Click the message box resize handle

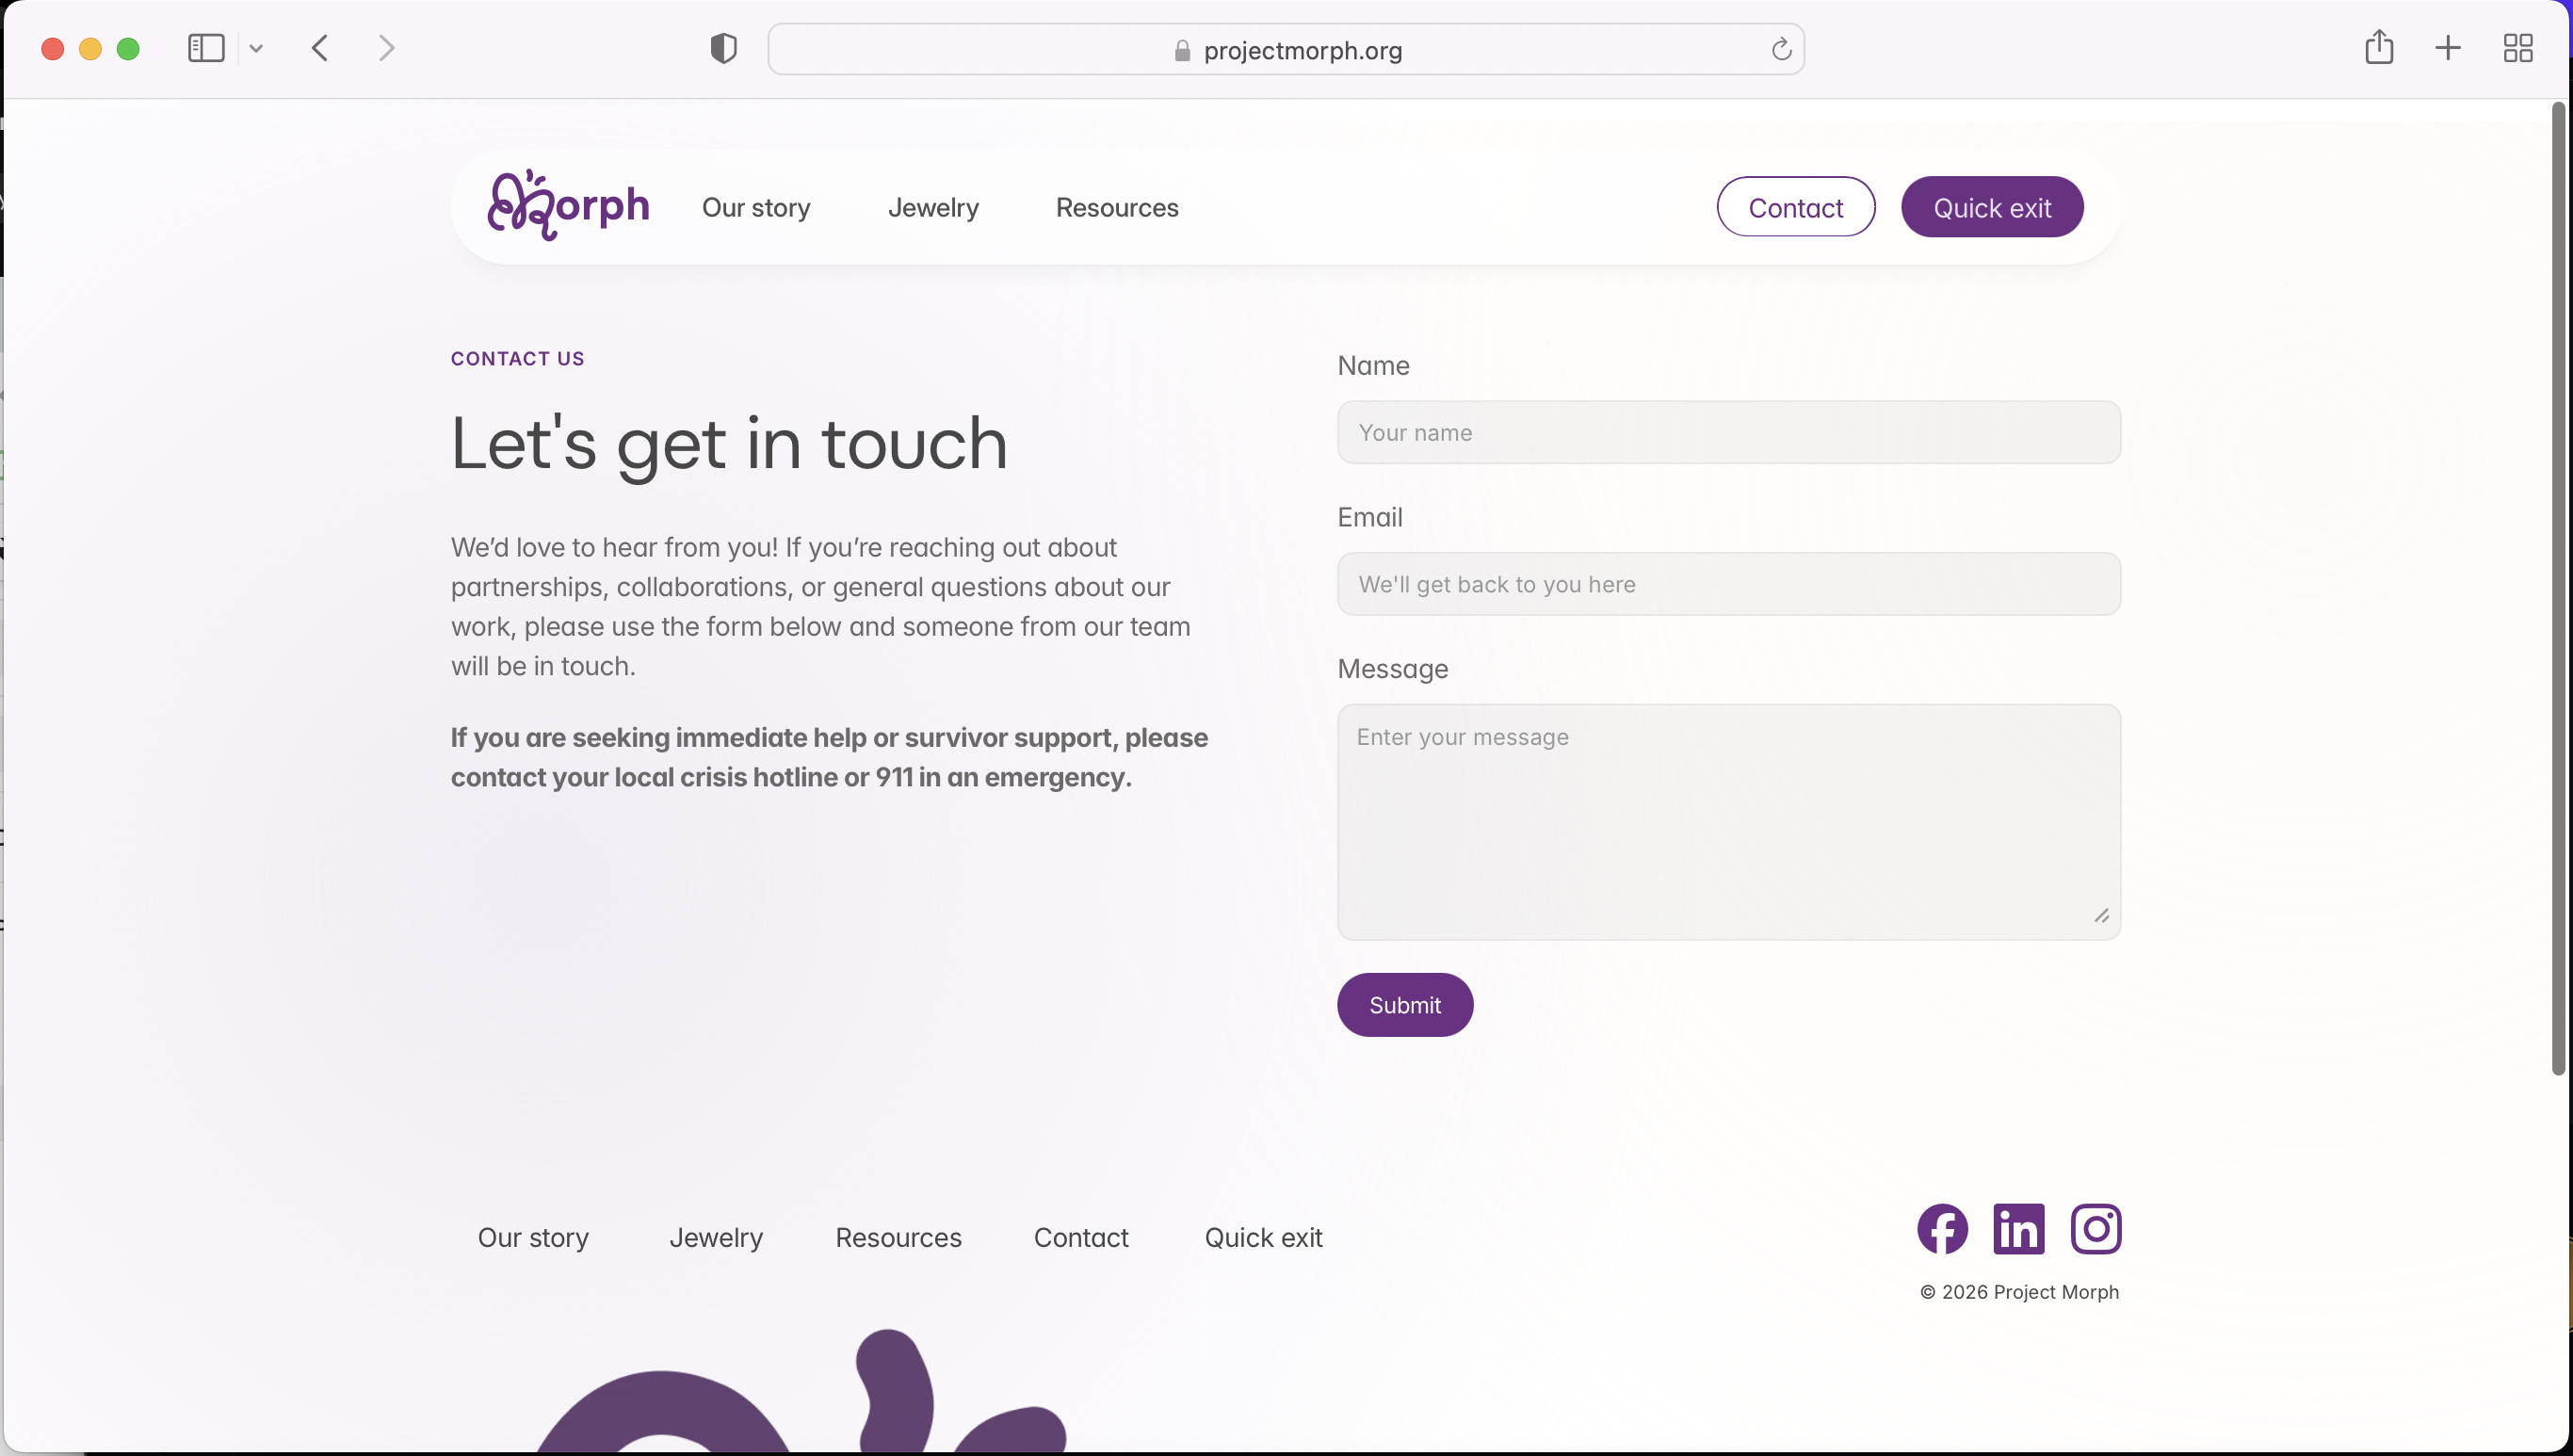coord(2102,916)
